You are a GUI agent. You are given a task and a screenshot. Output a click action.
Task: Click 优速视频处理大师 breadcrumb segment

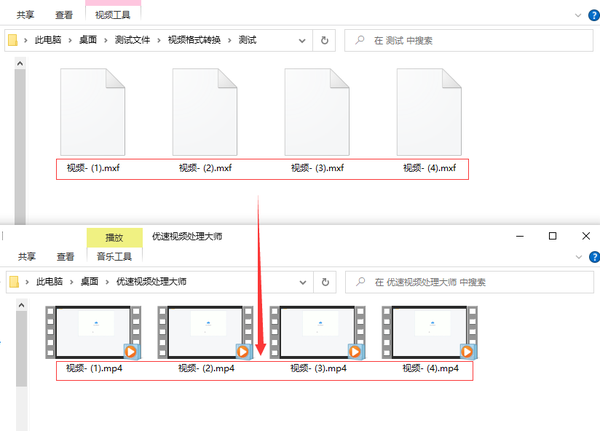click(x=152, y=282)
